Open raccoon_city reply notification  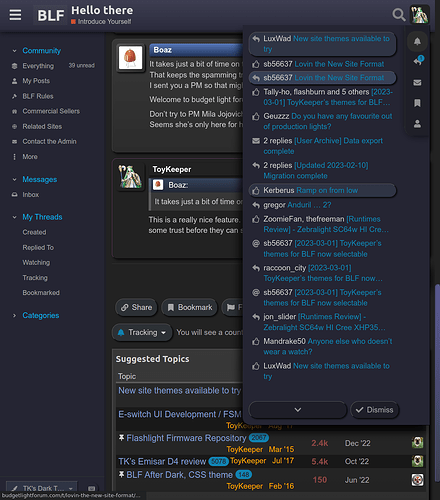pos(322,273)
